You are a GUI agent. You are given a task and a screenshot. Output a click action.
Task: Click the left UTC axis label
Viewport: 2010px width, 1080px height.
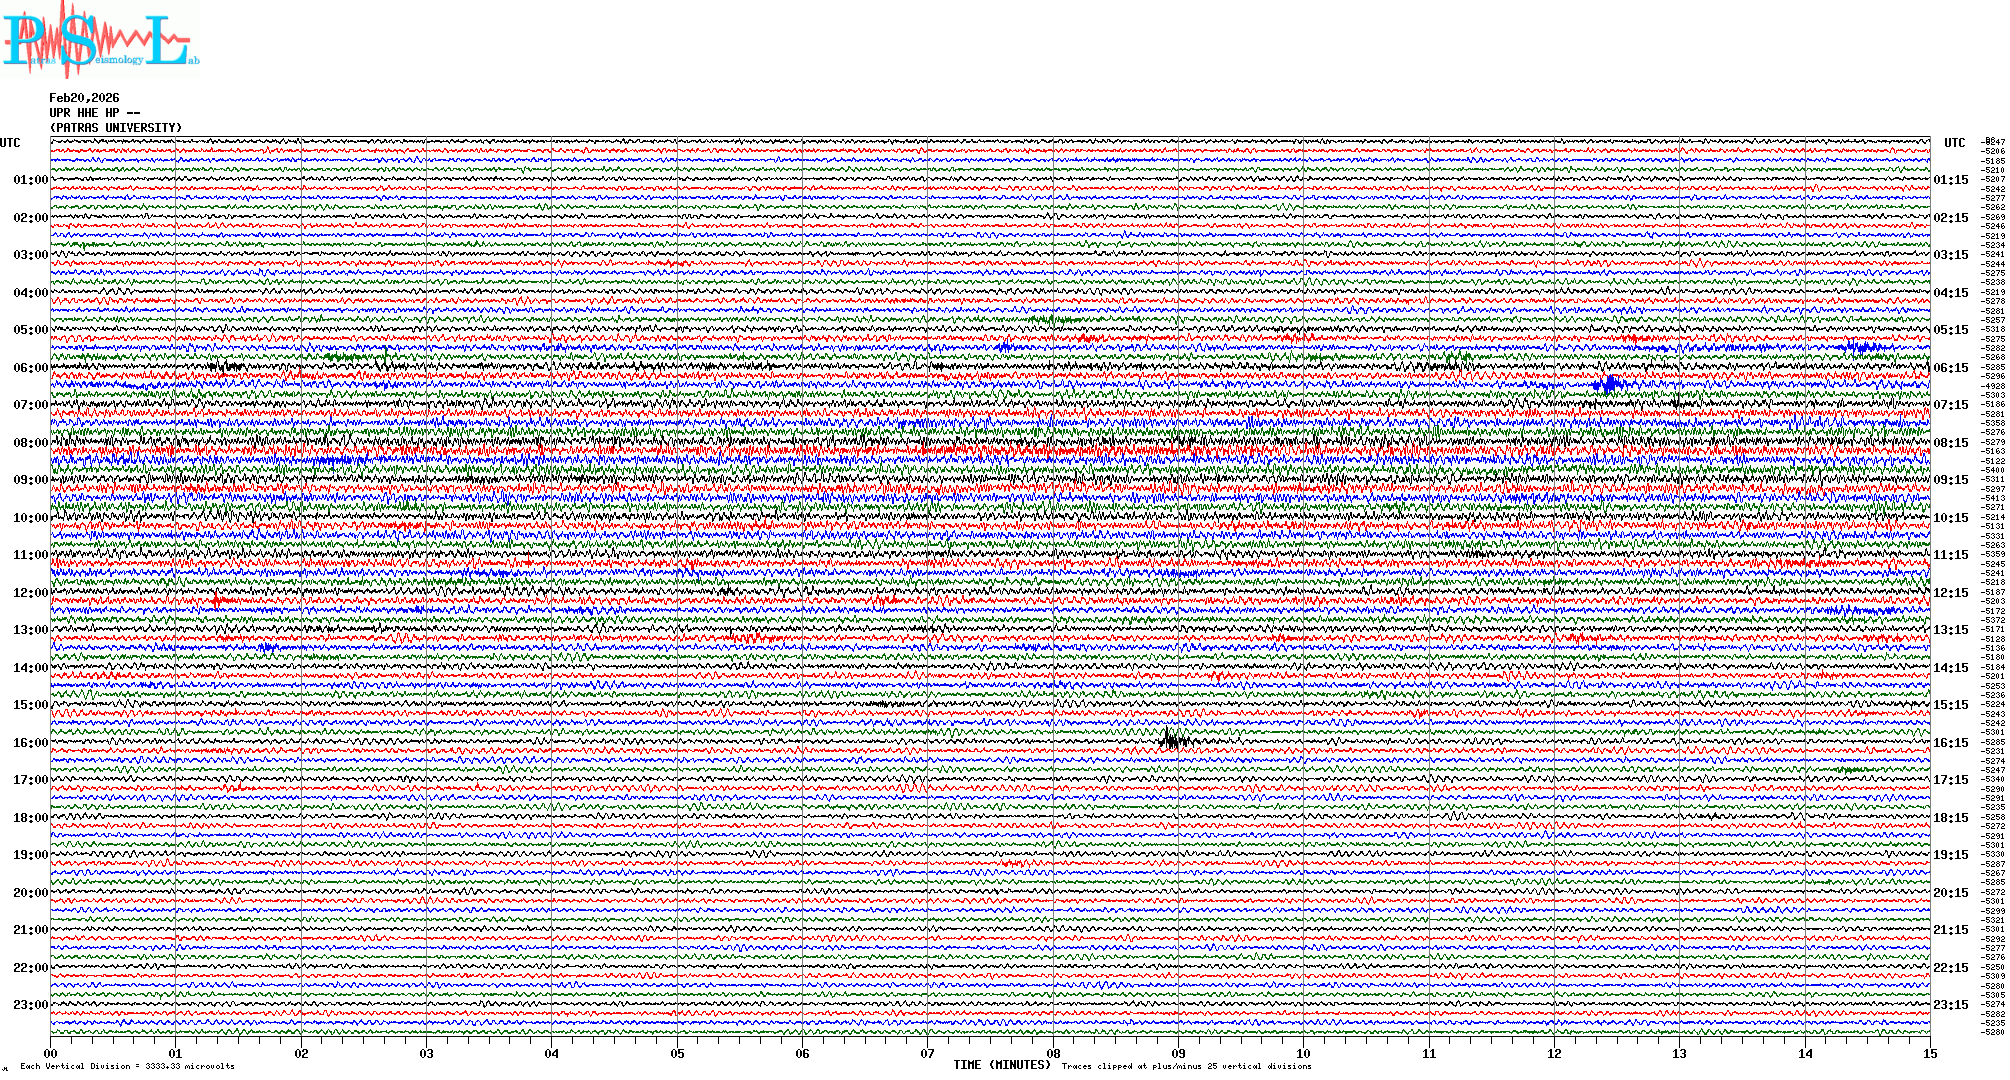click(x=10, y=143)
